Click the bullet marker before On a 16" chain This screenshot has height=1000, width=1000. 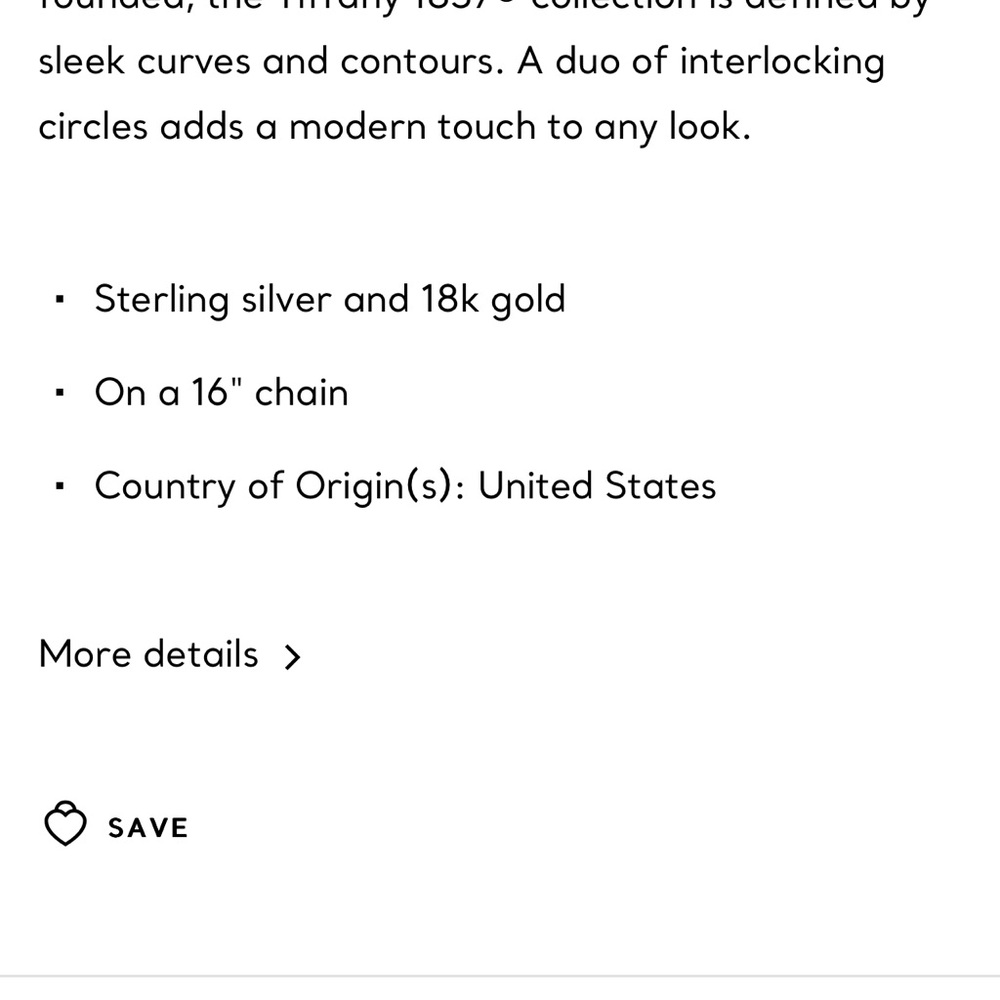(60, 392)
